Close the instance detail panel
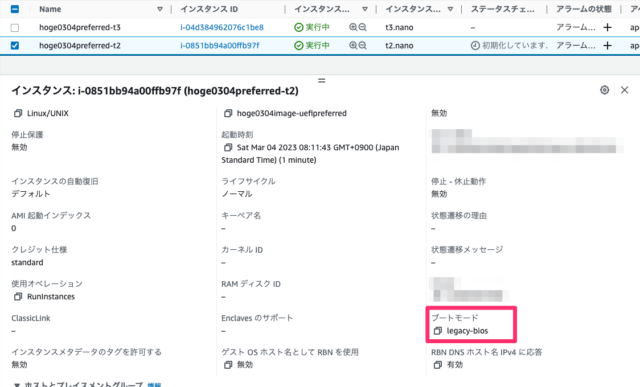 [x=624, y=90]
